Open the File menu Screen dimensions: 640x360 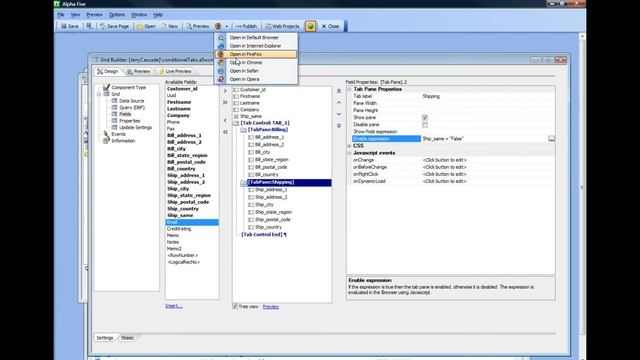[x=61, y=15]
